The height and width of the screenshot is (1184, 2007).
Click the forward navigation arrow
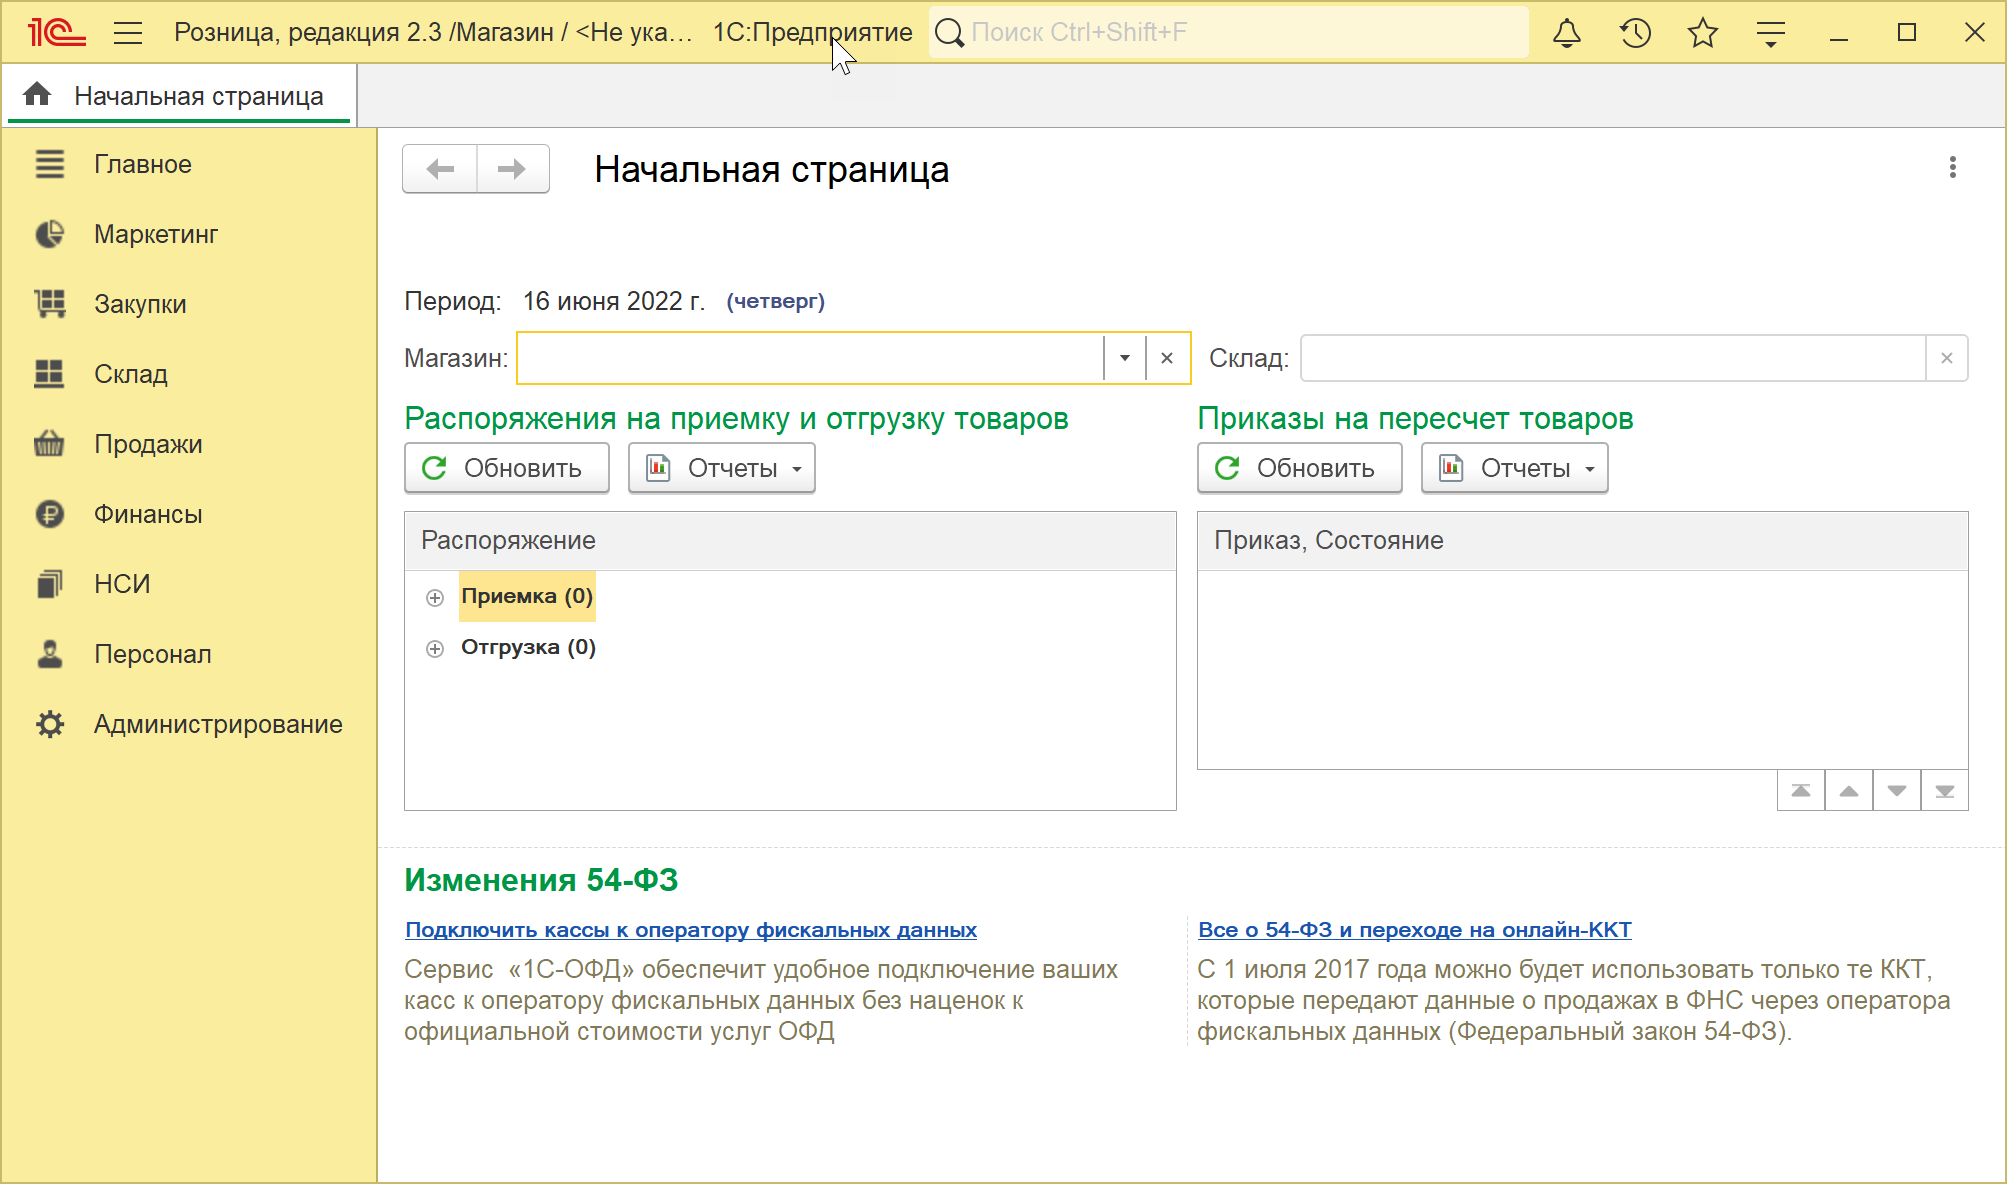point(512,169)
